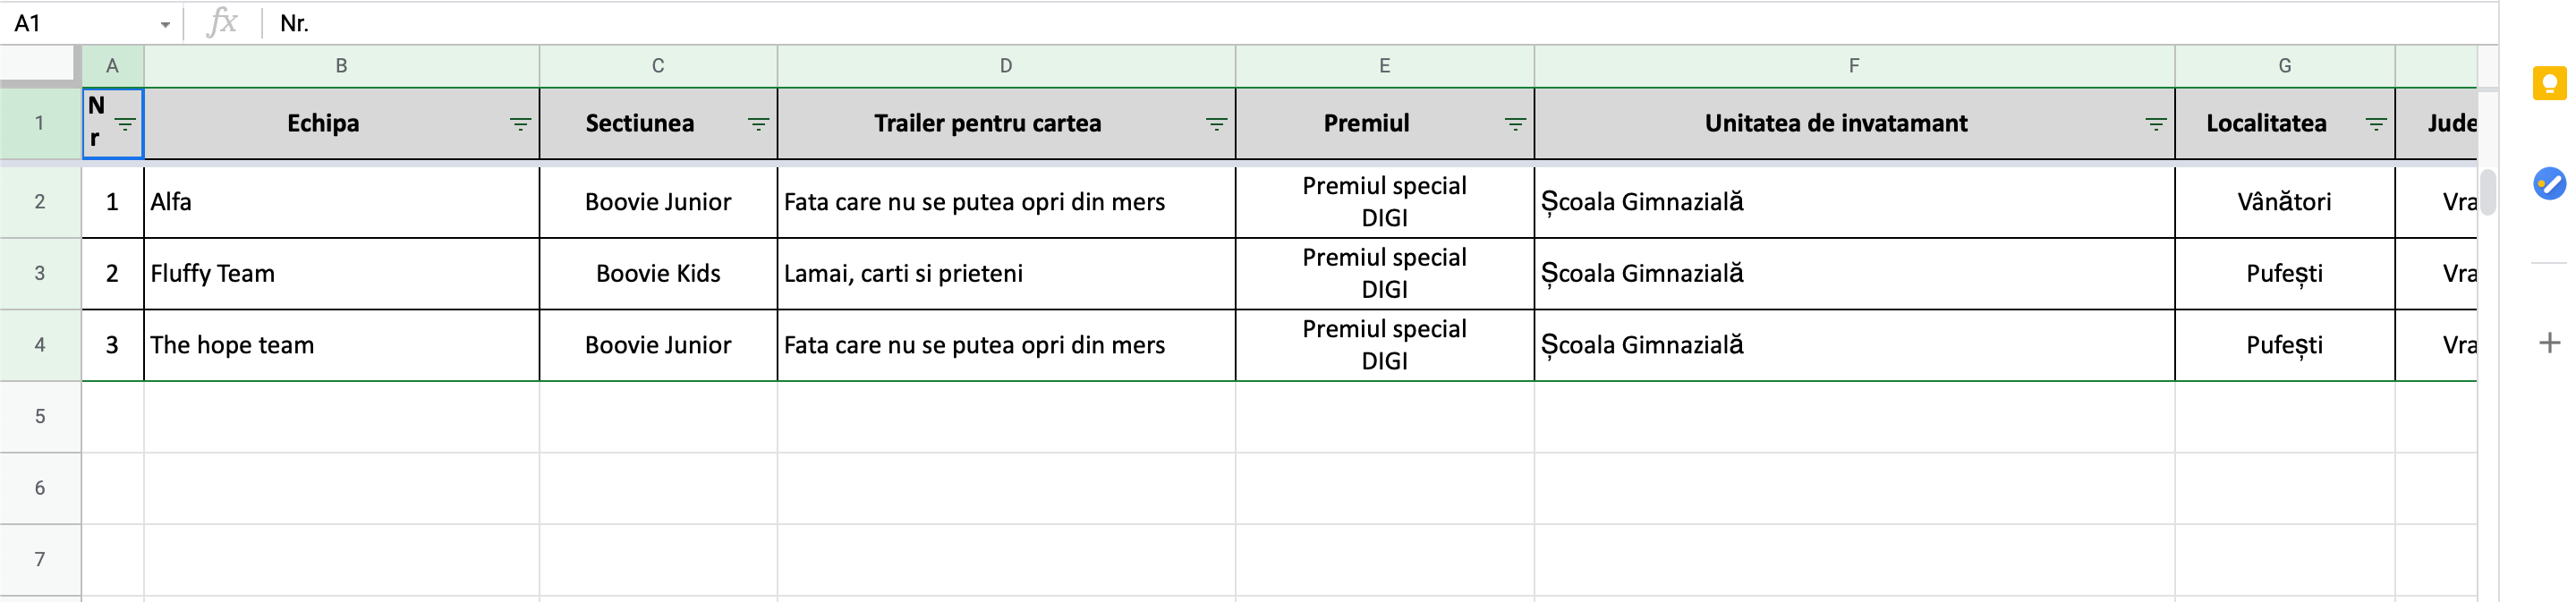
Task: Open the Name Box dropdown arrow
Action: click(x=165, y=24)
